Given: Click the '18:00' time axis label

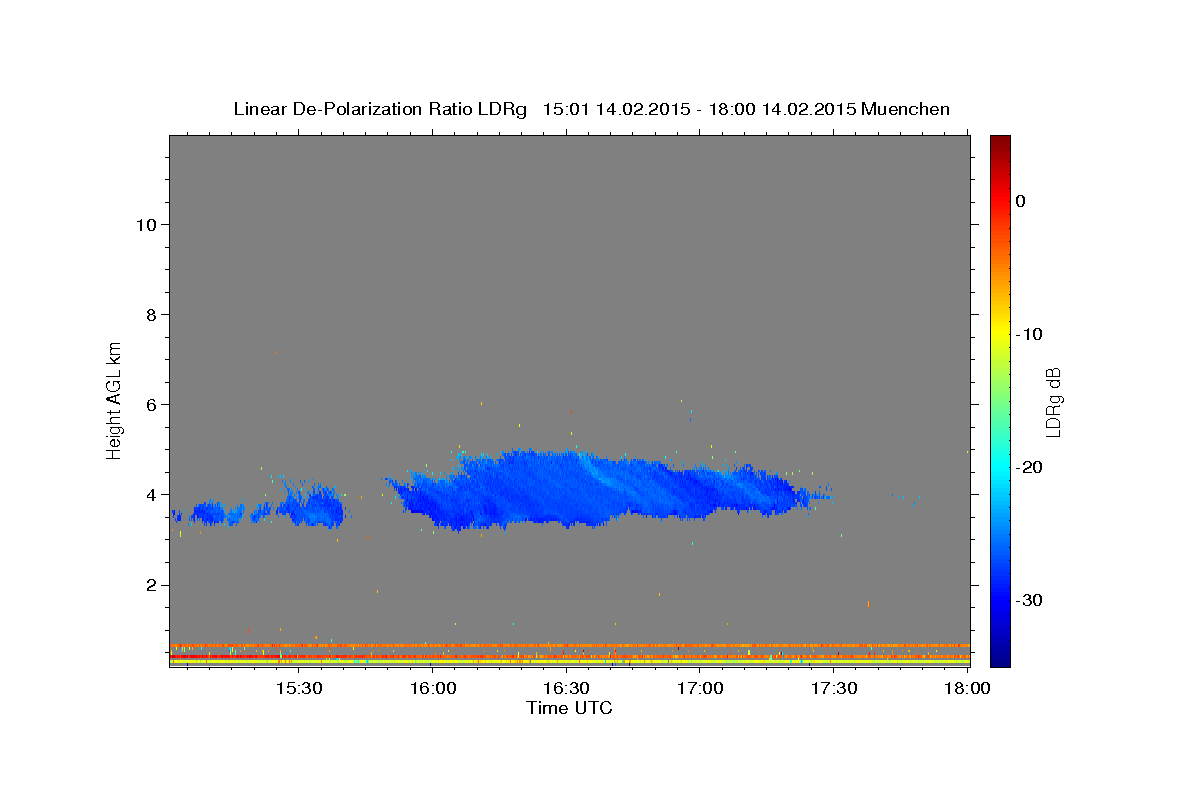Looking at the screenshot, I should [x=966, y=688].
